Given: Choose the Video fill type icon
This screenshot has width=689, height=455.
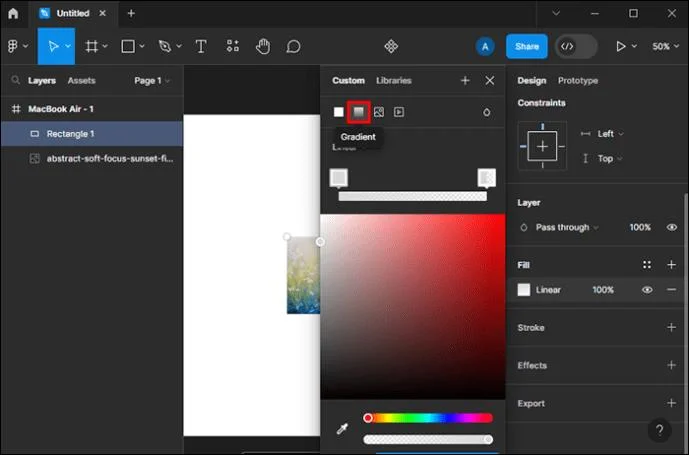Looking at the screenshot, I should click(399, 112).
